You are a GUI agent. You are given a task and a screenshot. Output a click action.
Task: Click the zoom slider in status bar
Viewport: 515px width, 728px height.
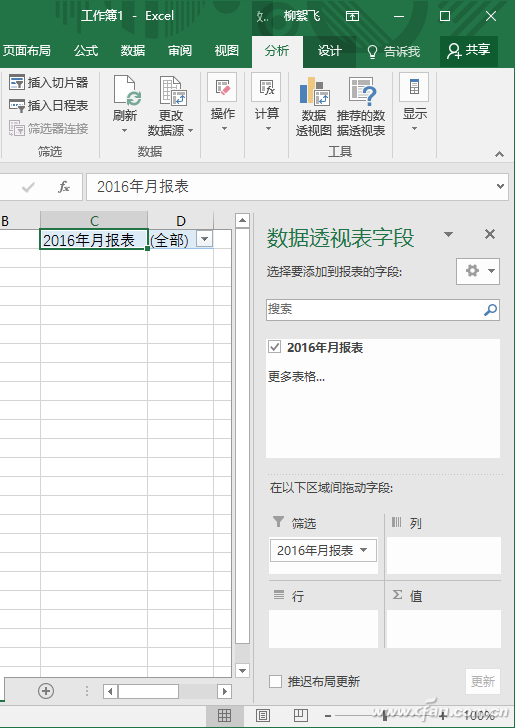385,715
